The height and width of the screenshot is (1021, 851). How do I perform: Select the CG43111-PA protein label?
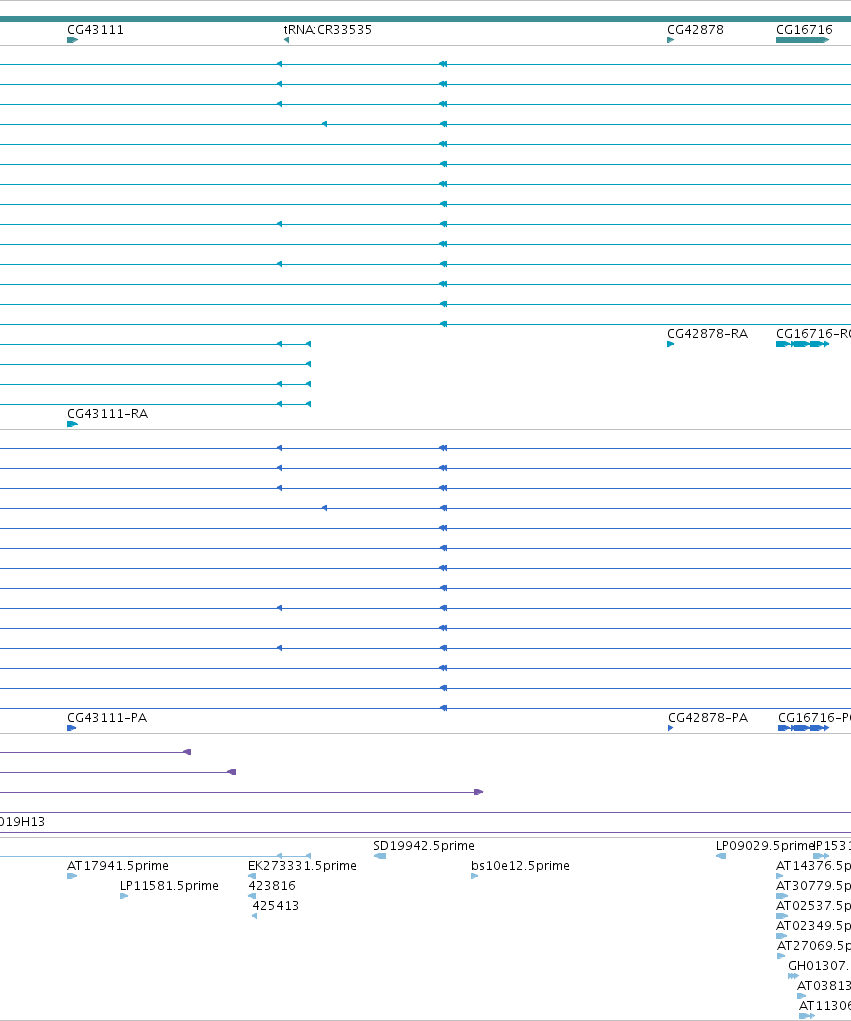click(107, 718)
